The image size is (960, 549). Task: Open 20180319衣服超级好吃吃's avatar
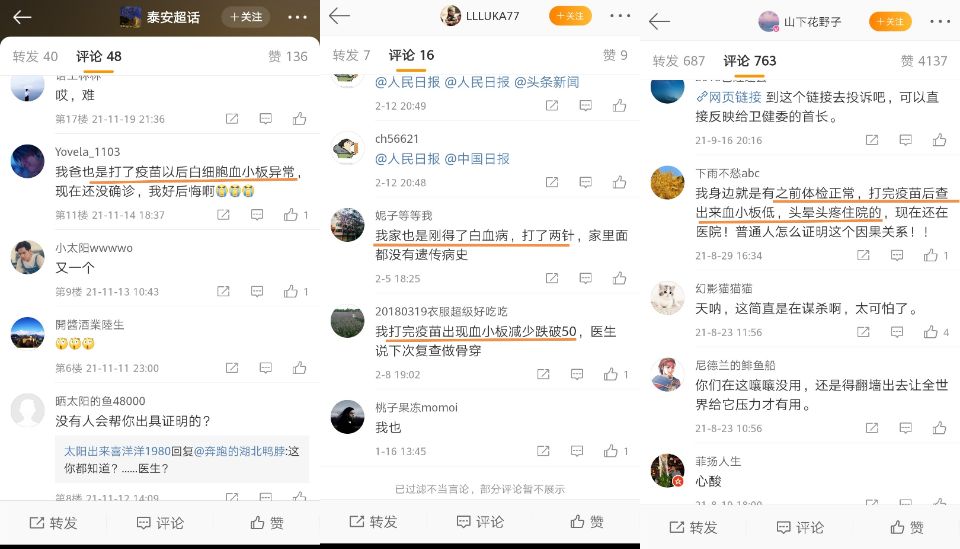348,321
